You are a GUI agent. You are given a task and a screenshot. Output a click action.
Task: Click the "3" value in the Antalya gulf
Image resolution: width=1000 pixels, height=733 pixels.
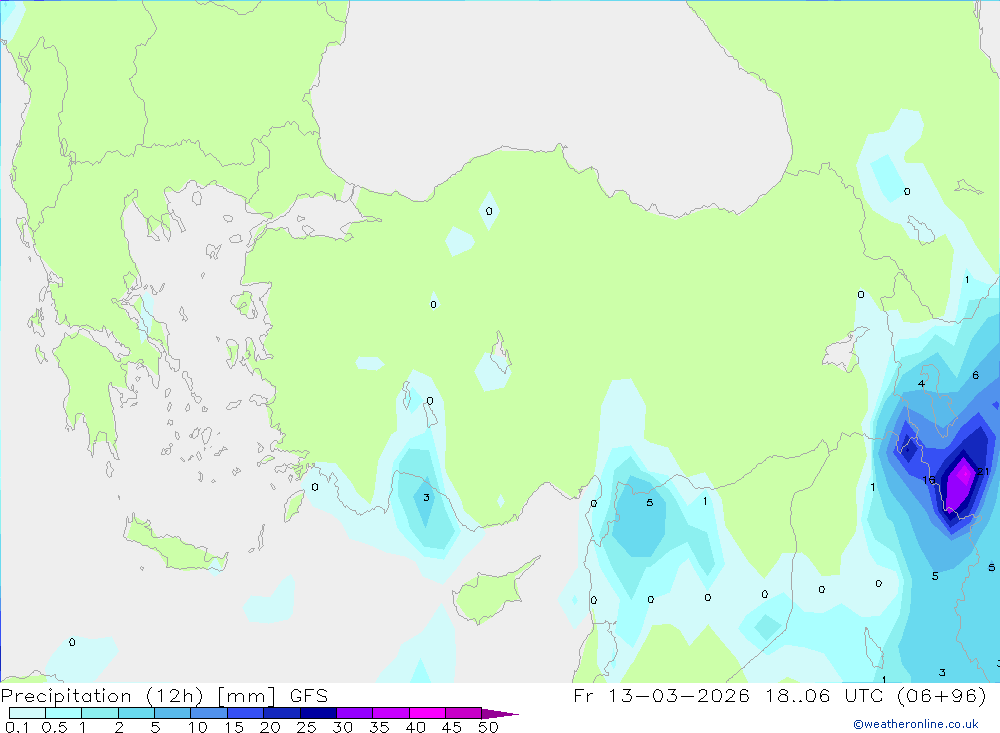(426, 497)
